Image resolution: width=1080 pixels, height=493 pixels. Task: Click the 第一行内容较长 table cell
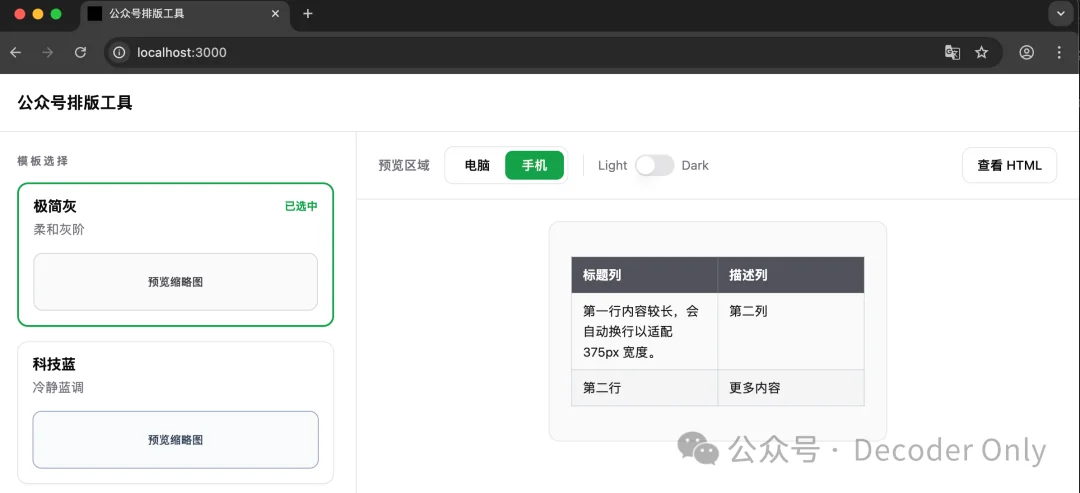(x=644, y=331)
